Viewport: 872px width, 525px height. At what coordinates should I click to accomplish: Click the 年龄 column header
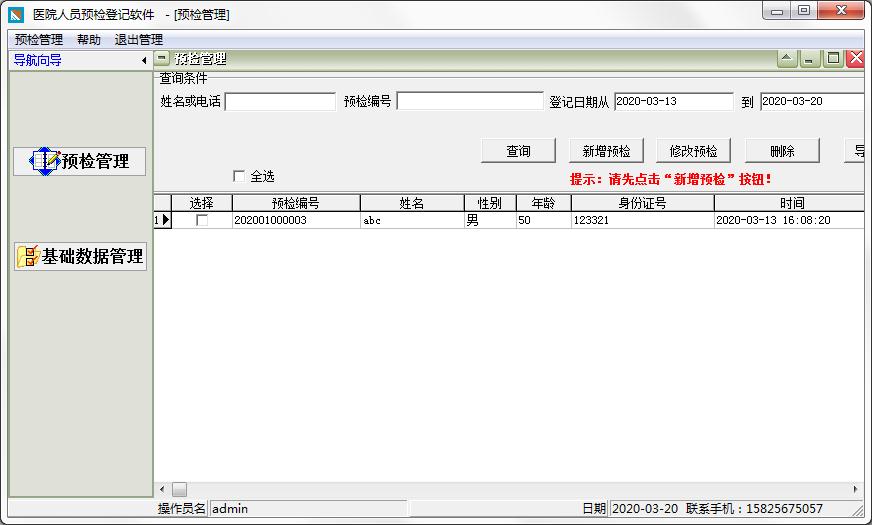point(543,203)
